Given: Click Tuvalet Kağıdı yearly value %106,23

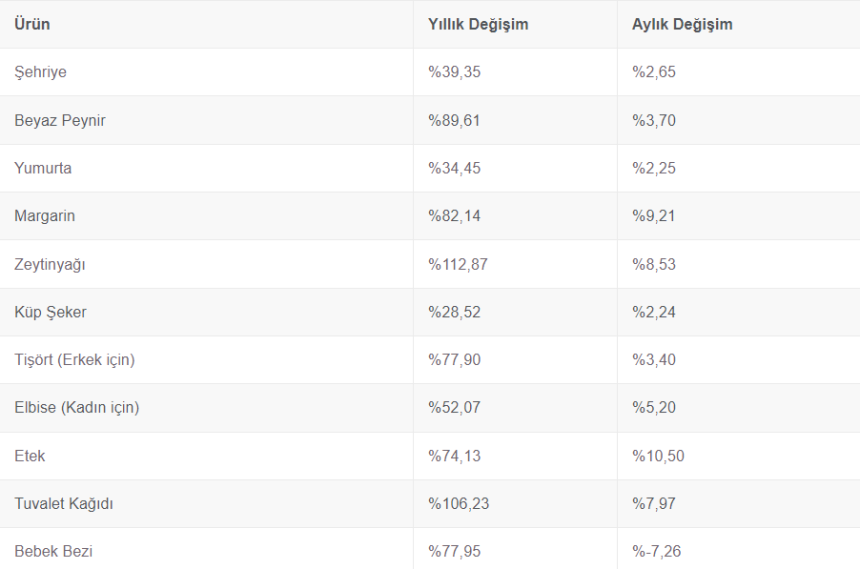Looking at the screenshot, I should [x=458, y=504].
